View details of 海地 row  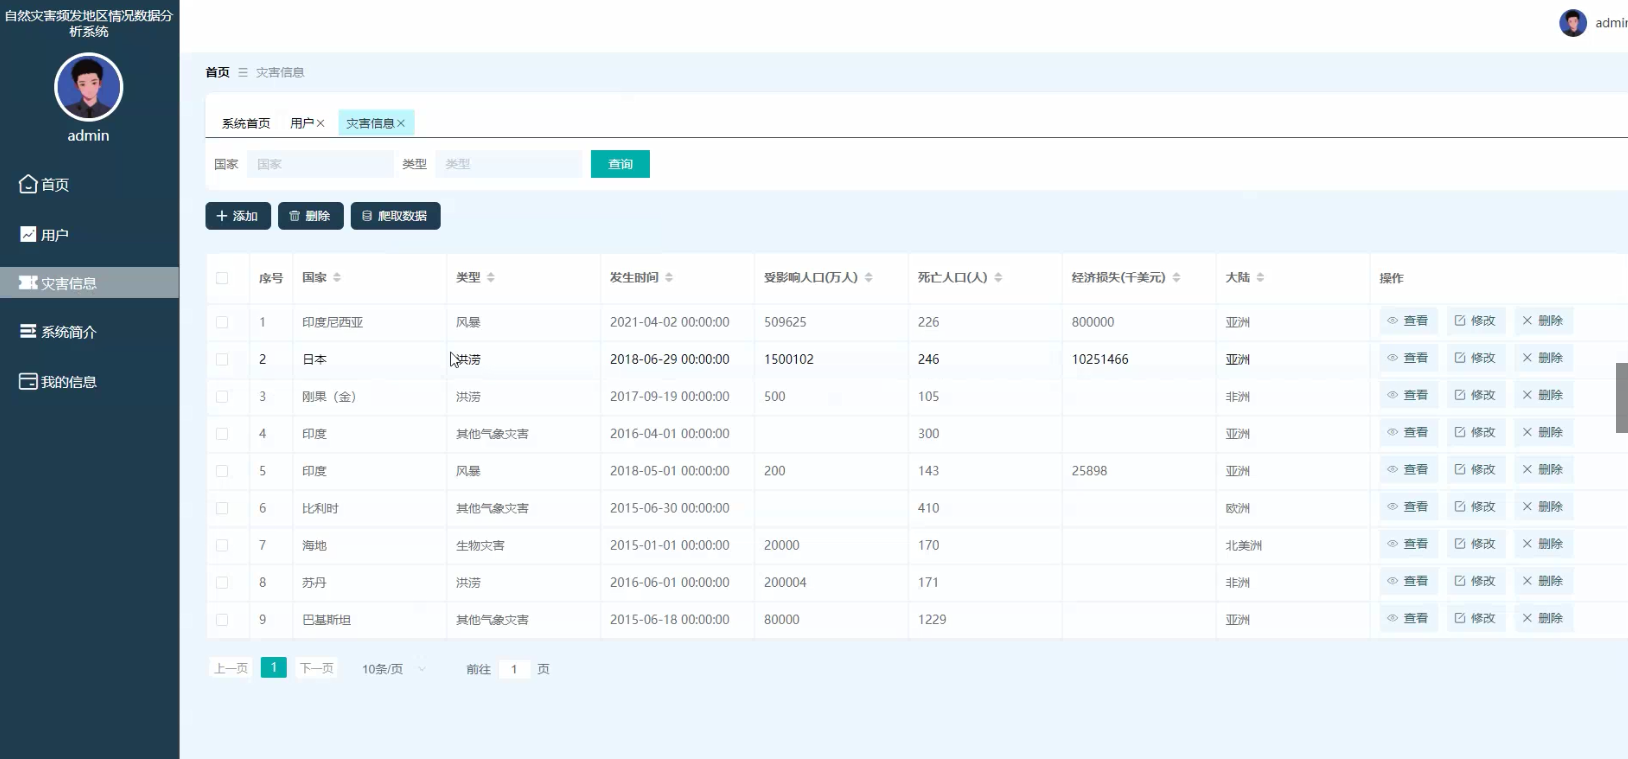pyautogui.click(x=1408, y=544)
